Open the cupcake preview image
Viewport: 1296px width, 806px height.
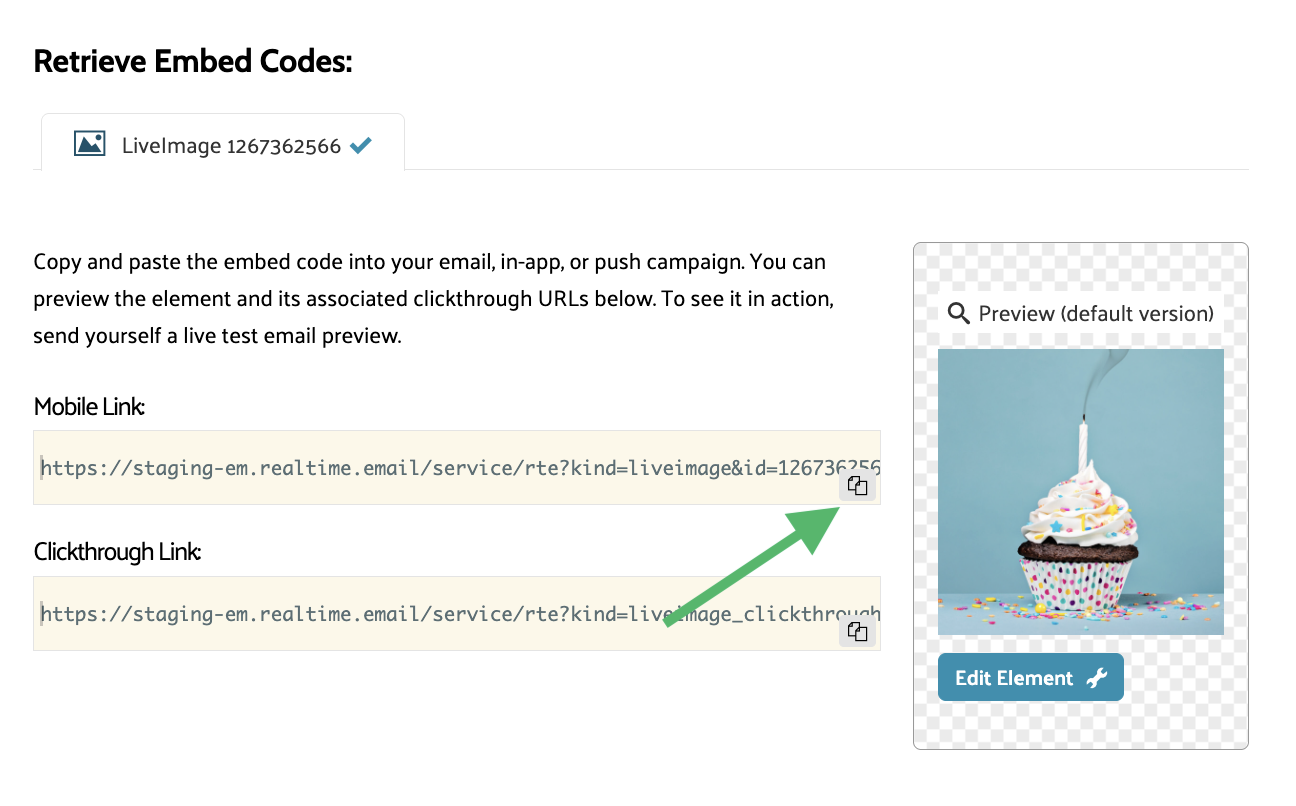pyautogui.click(x=1080, y=491)
